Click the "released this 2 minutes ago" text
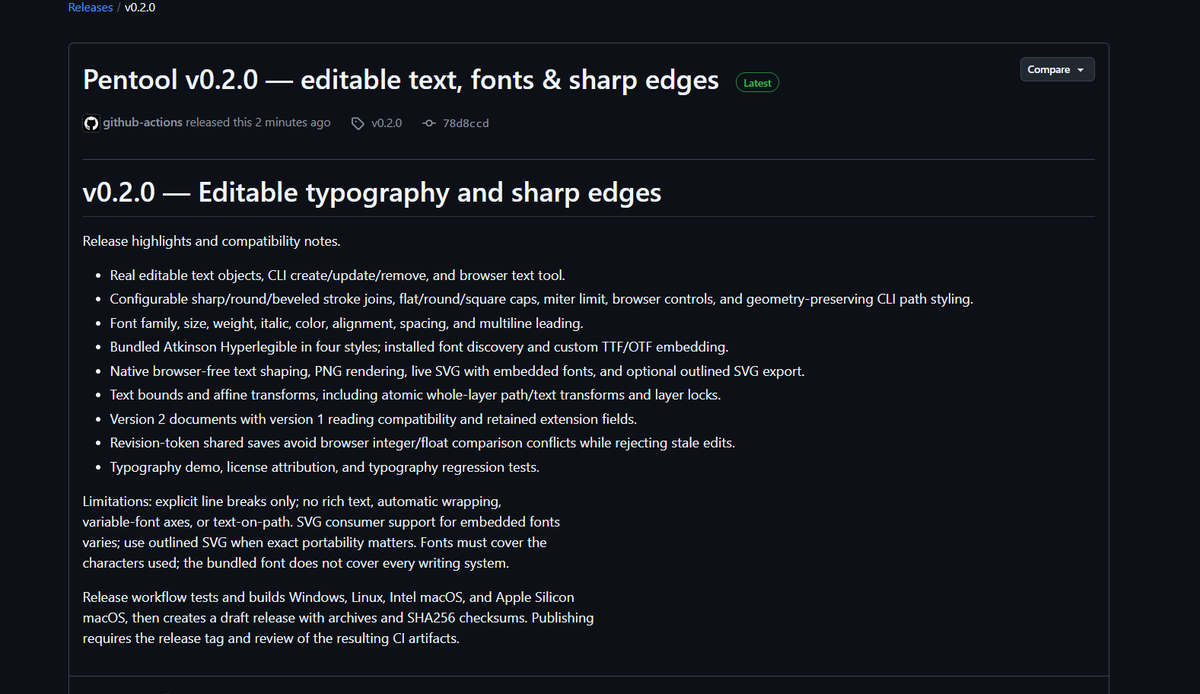 coord(258,123)
